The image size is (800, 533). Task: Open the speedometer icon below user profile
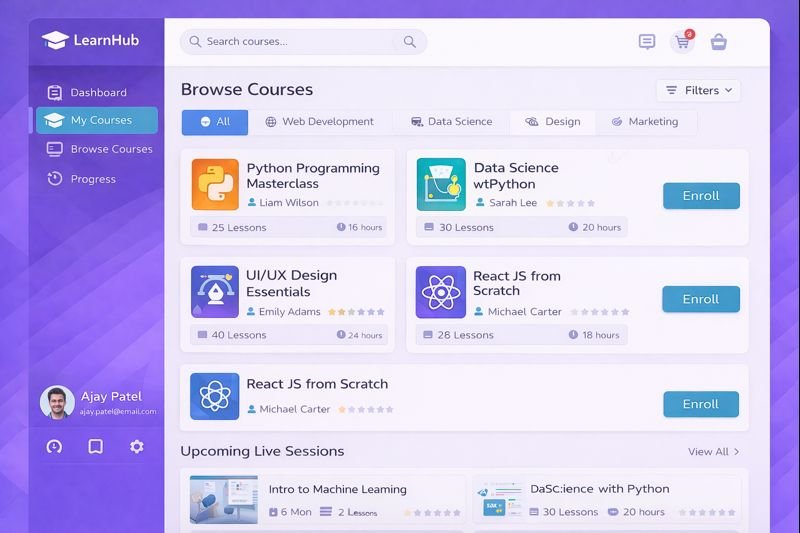coord(55,447)
